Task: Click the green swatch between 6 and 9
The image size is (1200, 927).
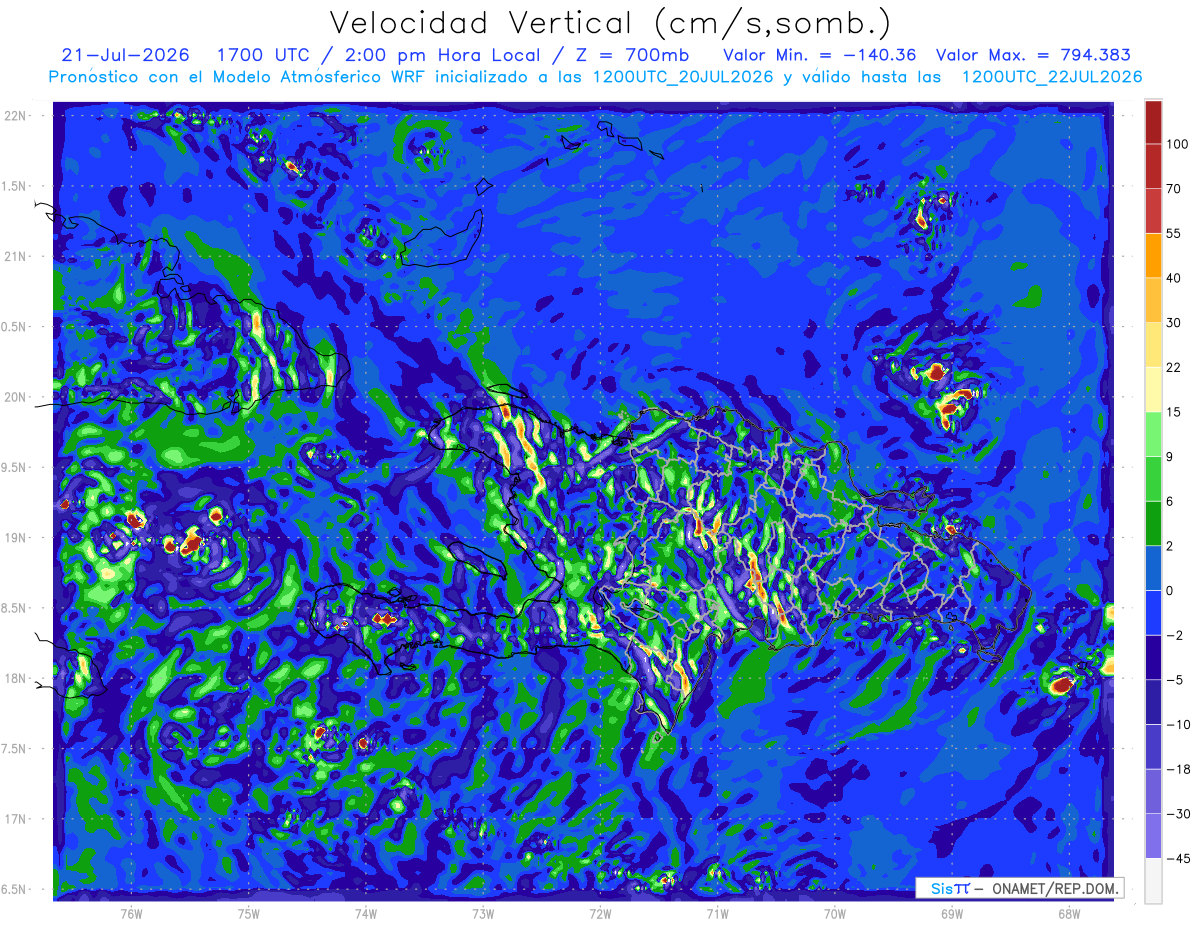Action: tap(1153, 479)
